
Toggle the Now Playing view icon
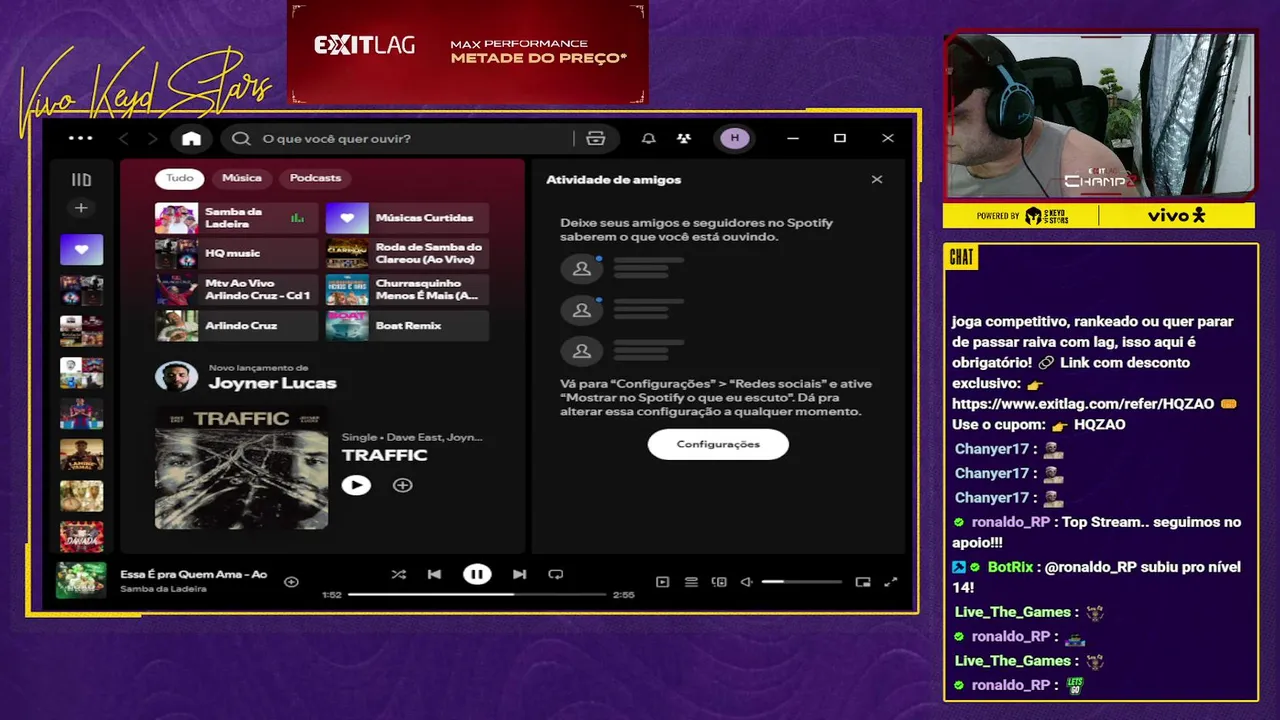tap(662, 582)
